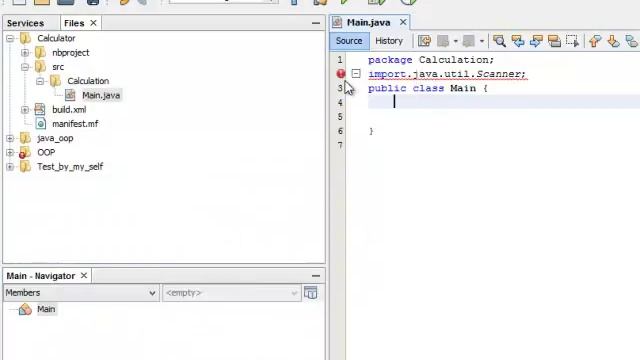Click line number 1 in the gutter
This screenshot has width=640, height=360.
tap(340, 60)
